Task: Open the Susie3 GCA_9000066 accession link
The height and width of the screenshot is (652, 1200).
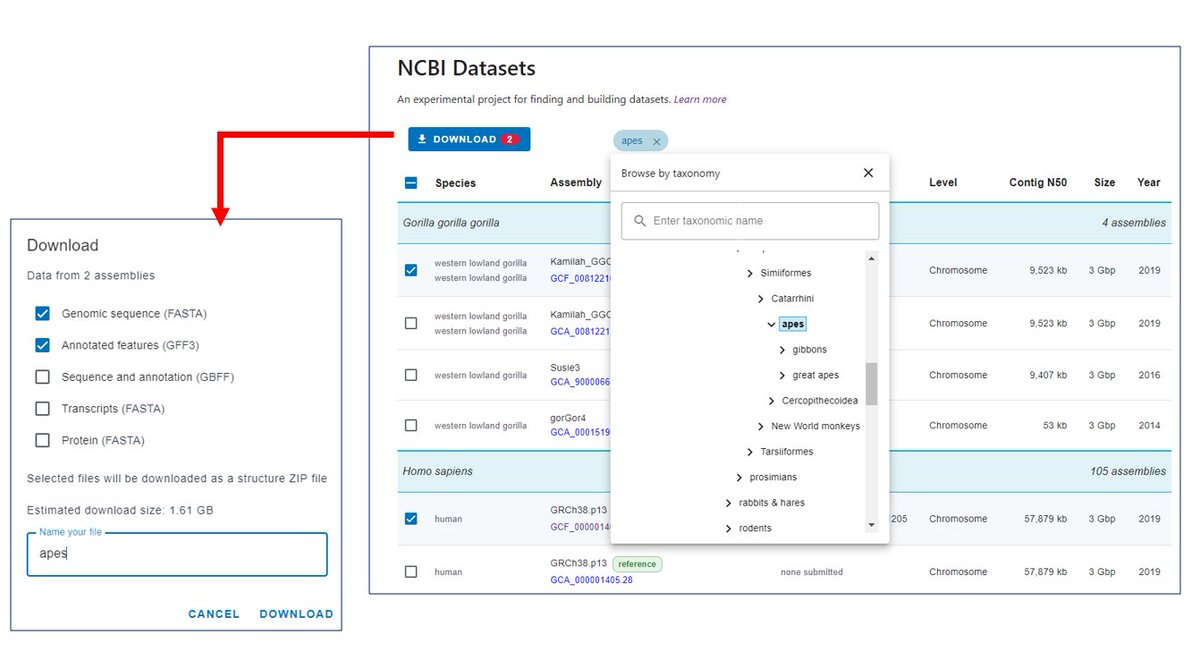Action: click(580, 381)
